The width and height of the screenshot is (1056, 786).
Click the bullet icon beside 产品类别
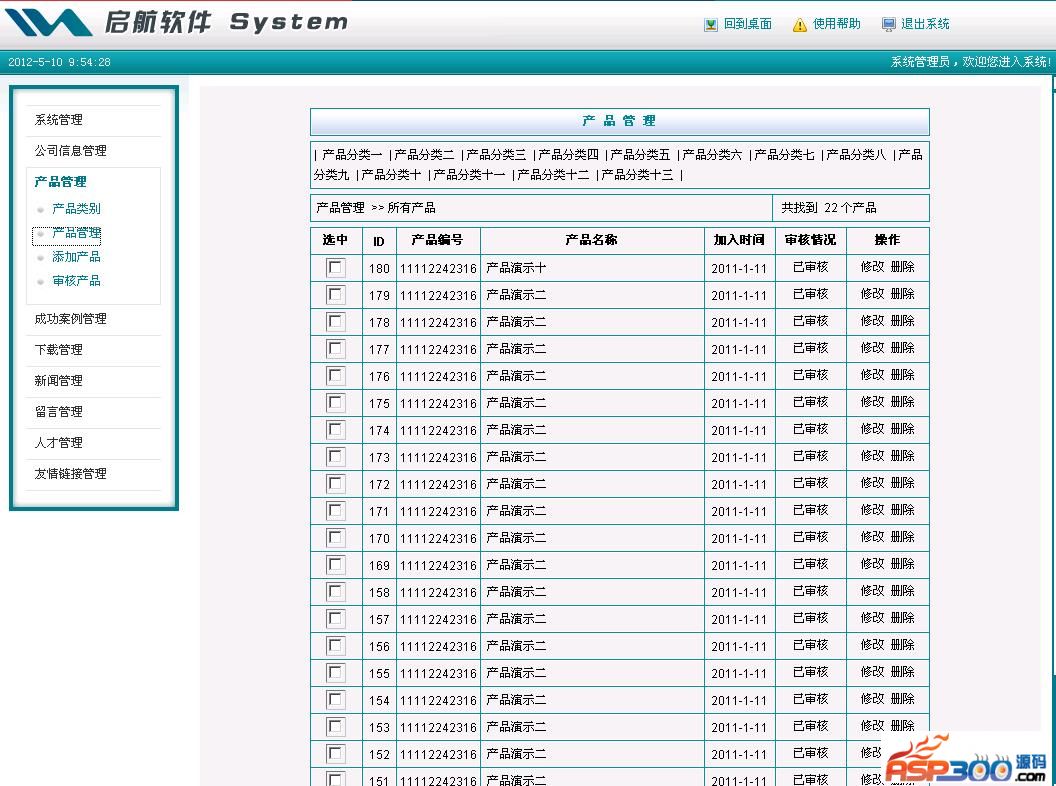pyautogui.click(x=40, y=210)
